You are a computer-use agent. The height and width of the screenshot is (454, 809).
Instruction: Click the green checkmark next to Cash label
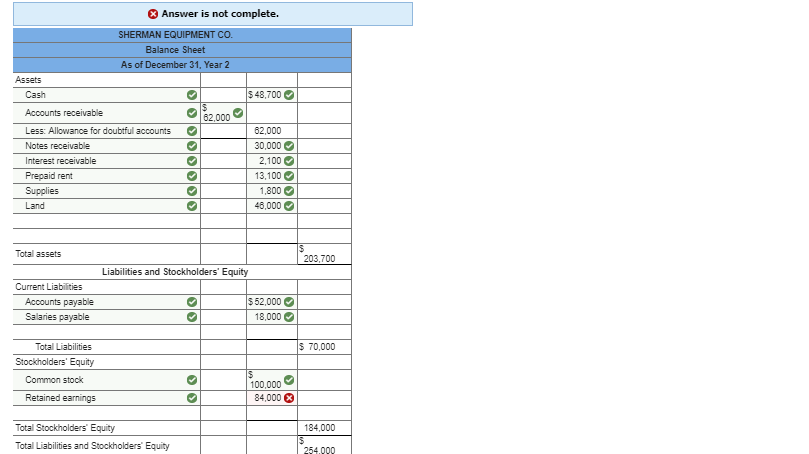(192, 95)
